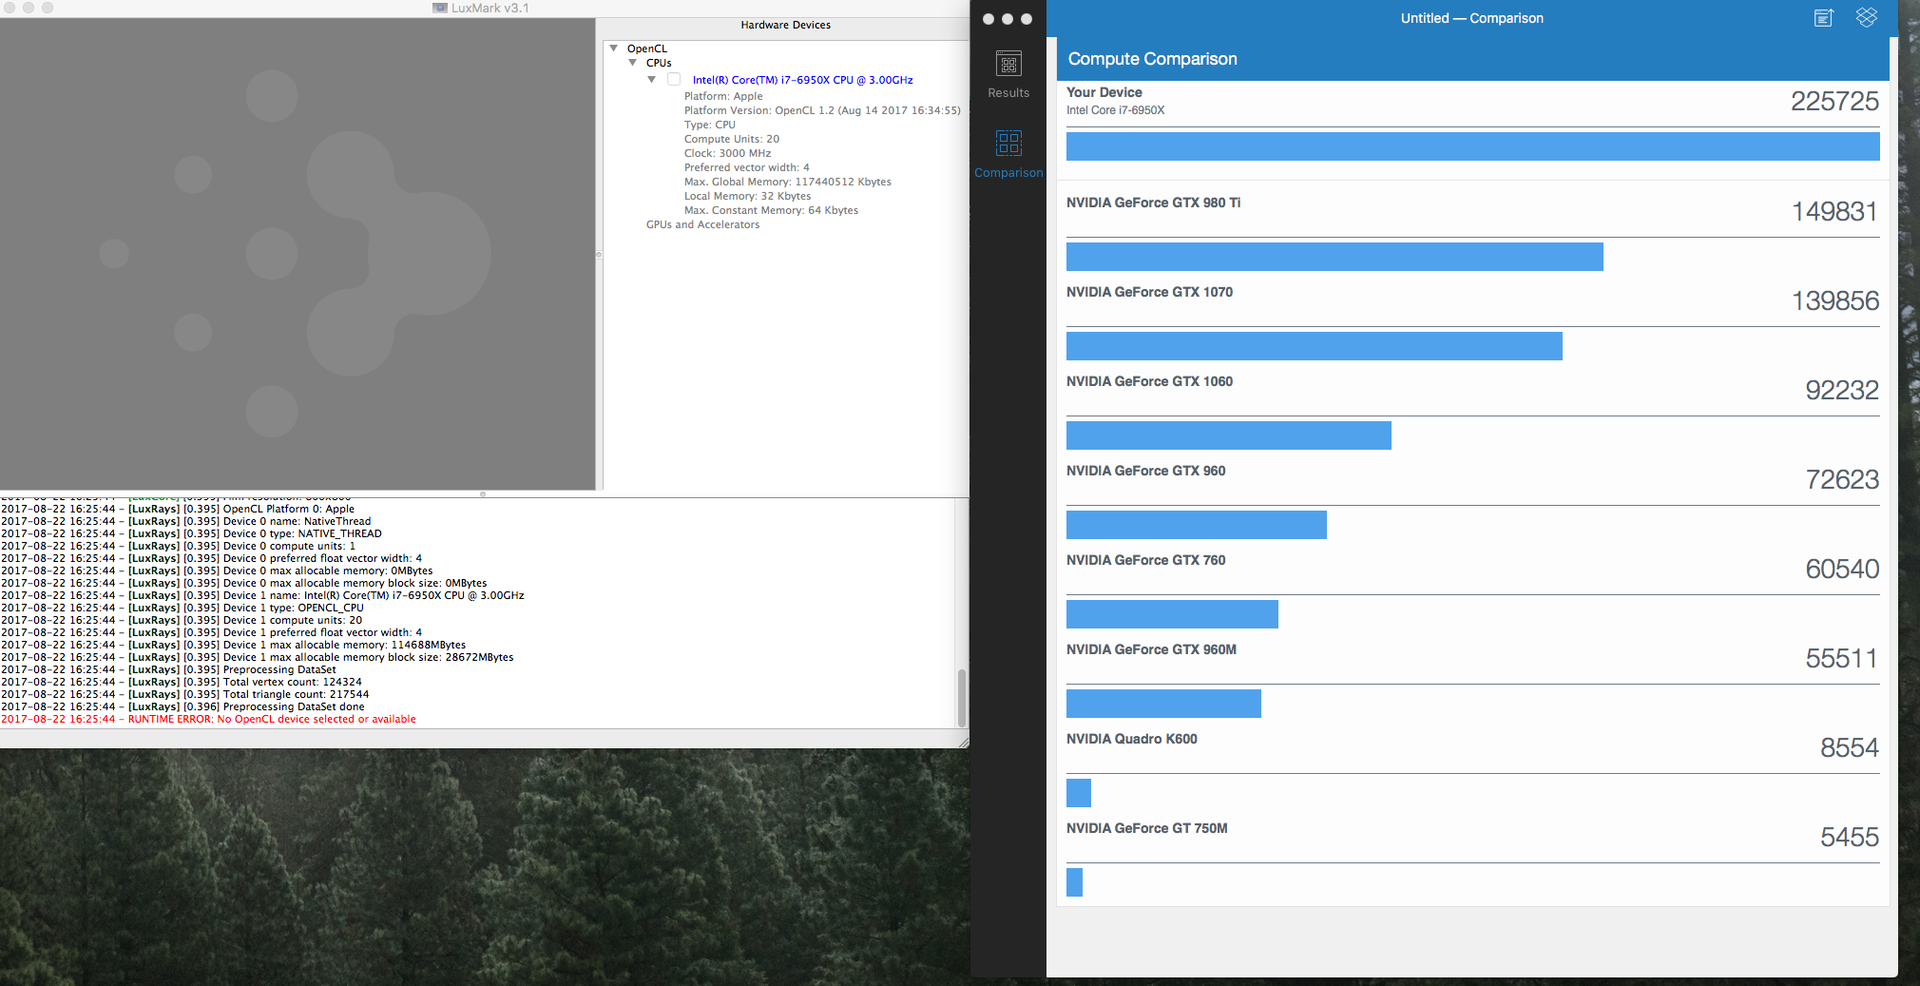Click the GTX 980 Ti score 149831
The height and width of the screenshot is (986, 1920).
point(1835,211)
